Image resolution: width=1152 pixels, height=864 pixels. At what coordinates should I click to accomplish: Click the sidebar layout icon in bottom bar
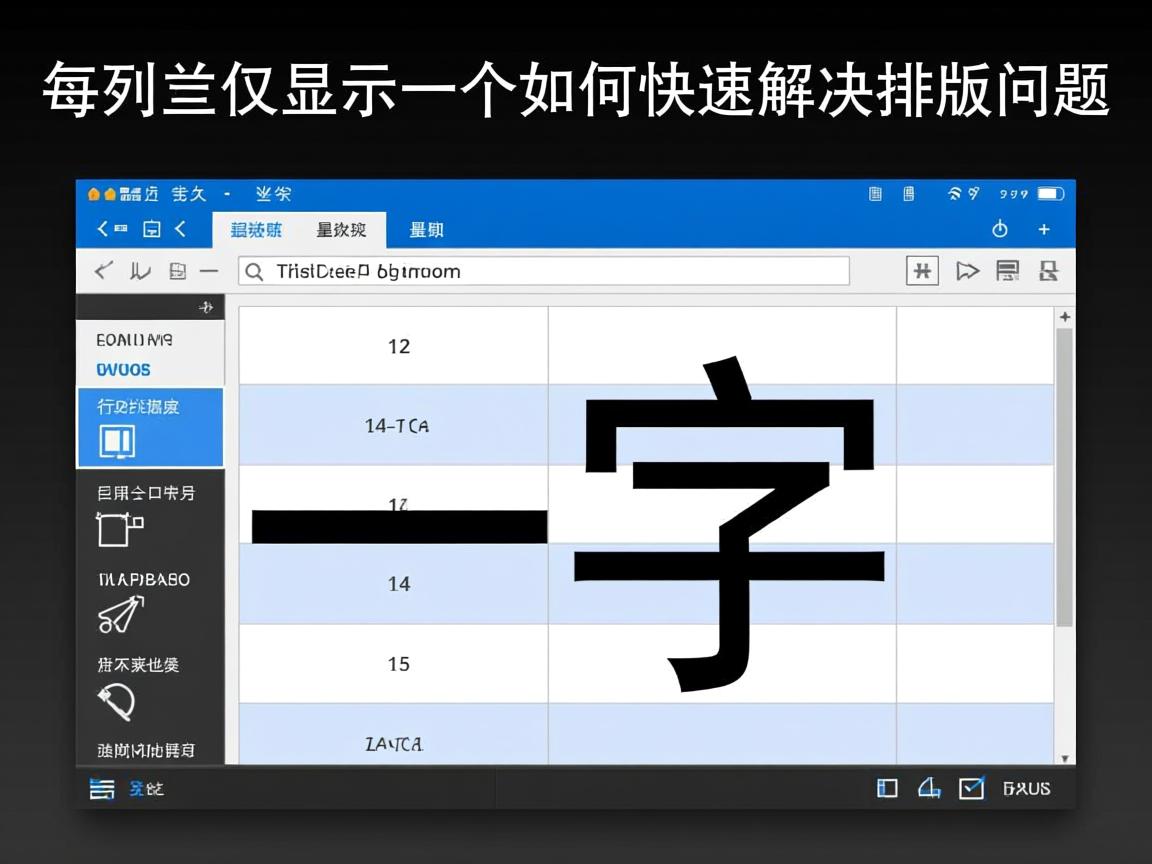coord(887,788)
